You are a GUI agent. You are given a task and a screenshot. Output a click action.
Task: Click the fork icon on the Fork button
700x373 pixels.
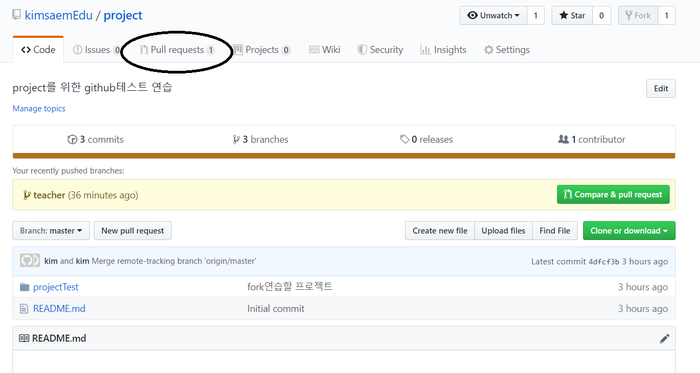(629, 16)
